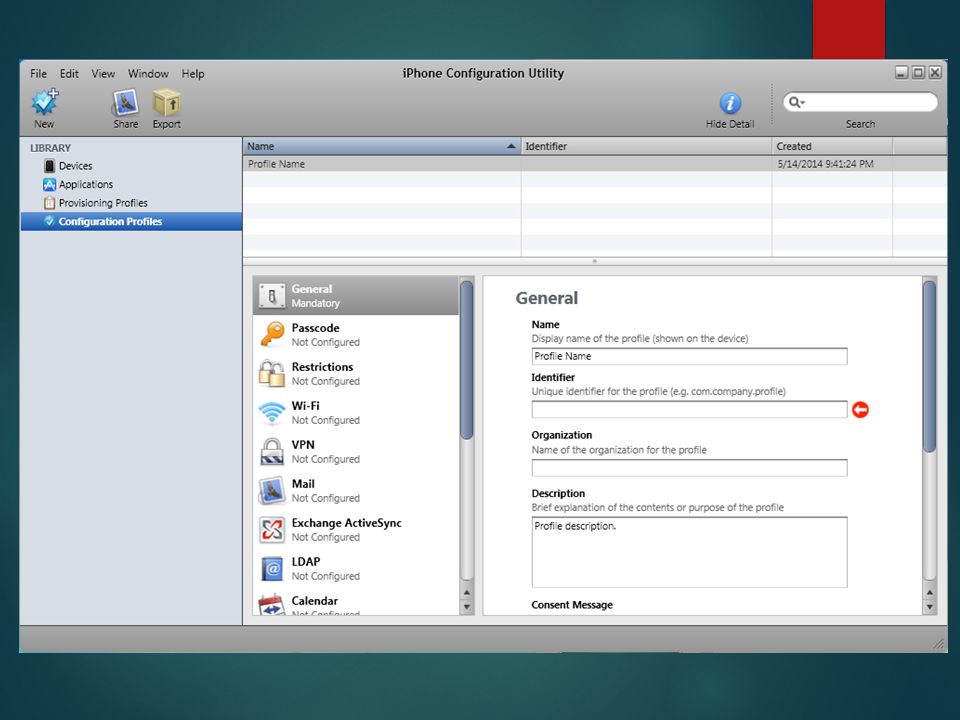Select the Calendar payload label

[315, 601]
